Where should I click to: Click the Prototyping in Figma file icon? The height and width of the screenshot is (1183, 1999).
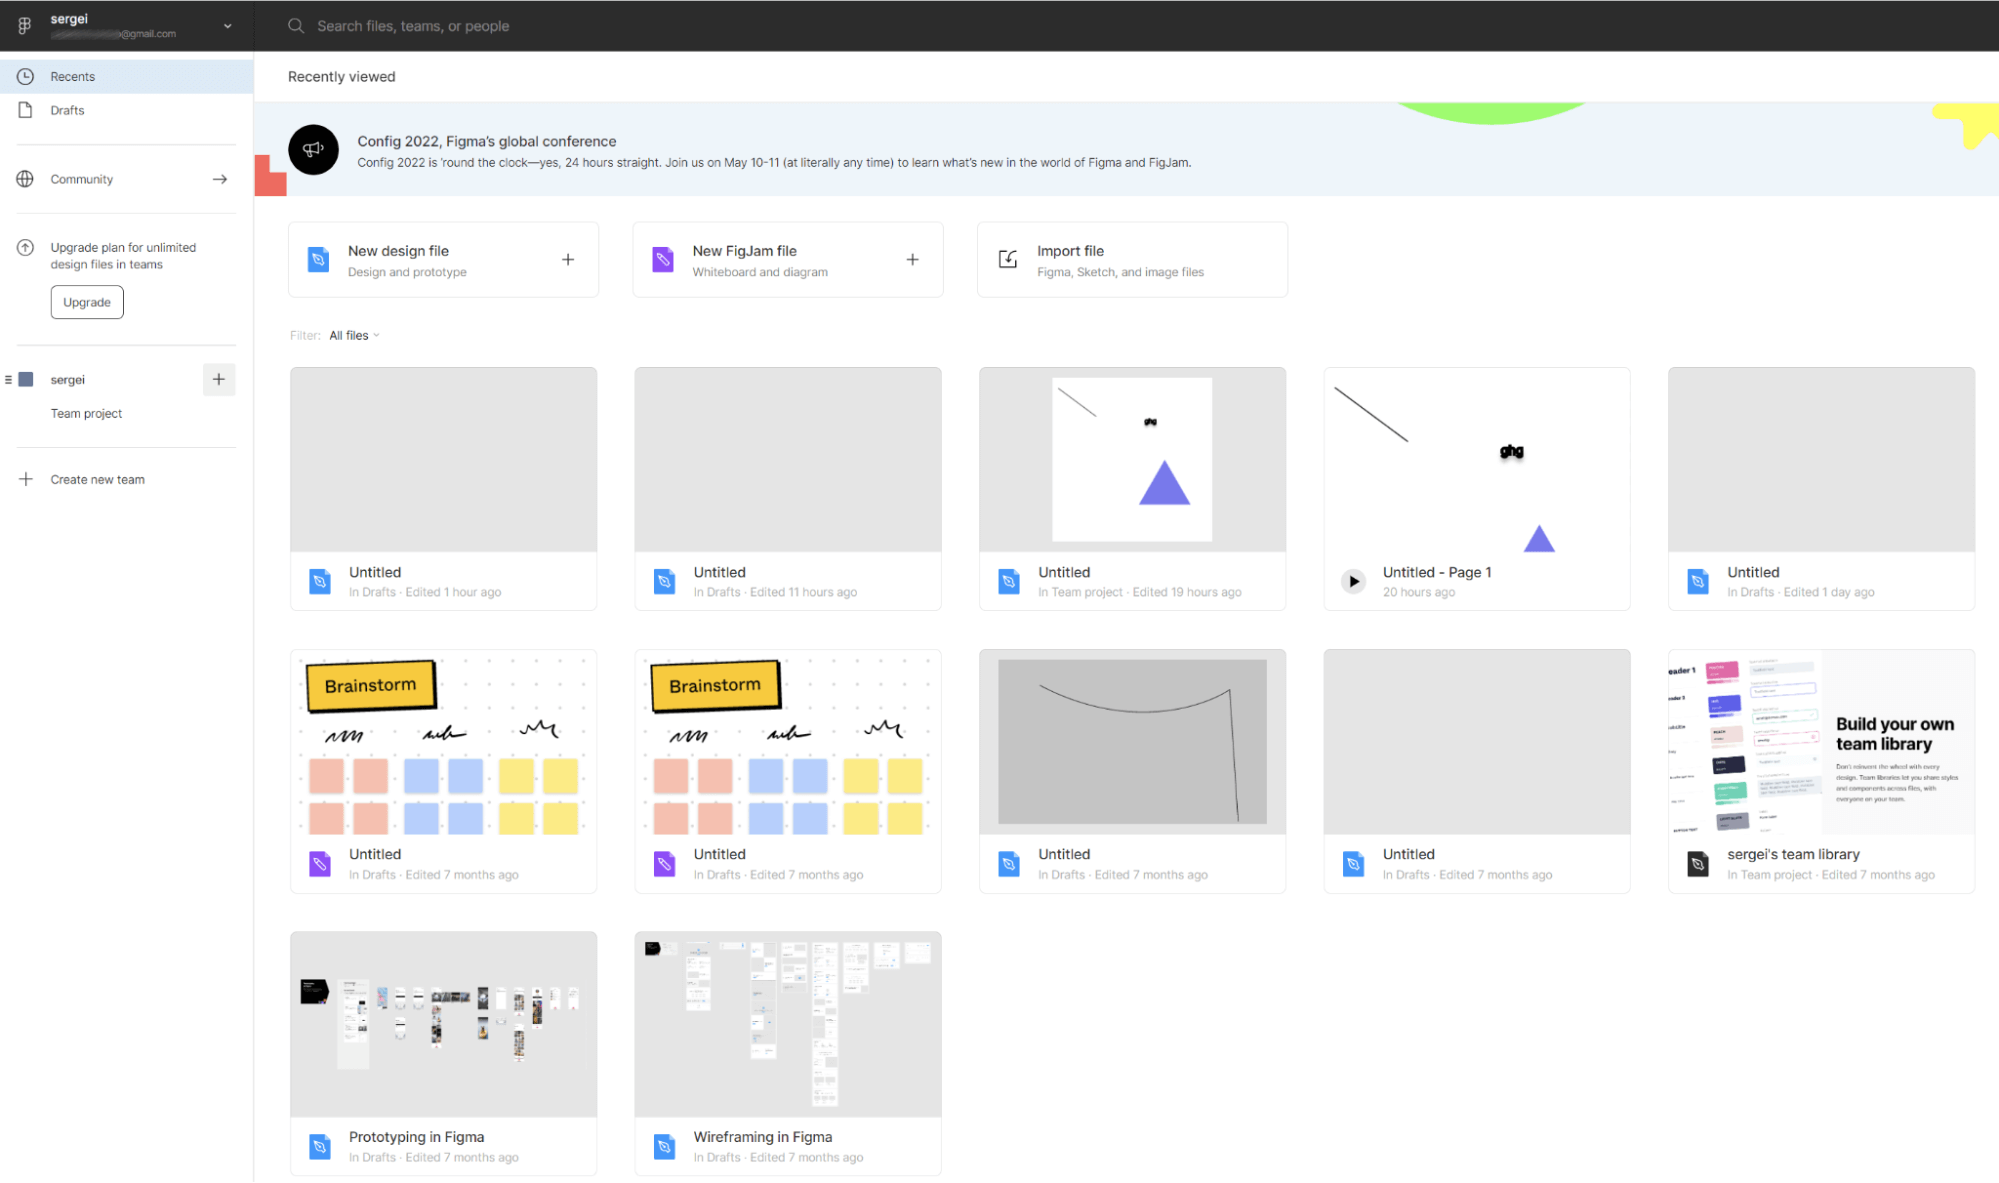pos(320,1146)
